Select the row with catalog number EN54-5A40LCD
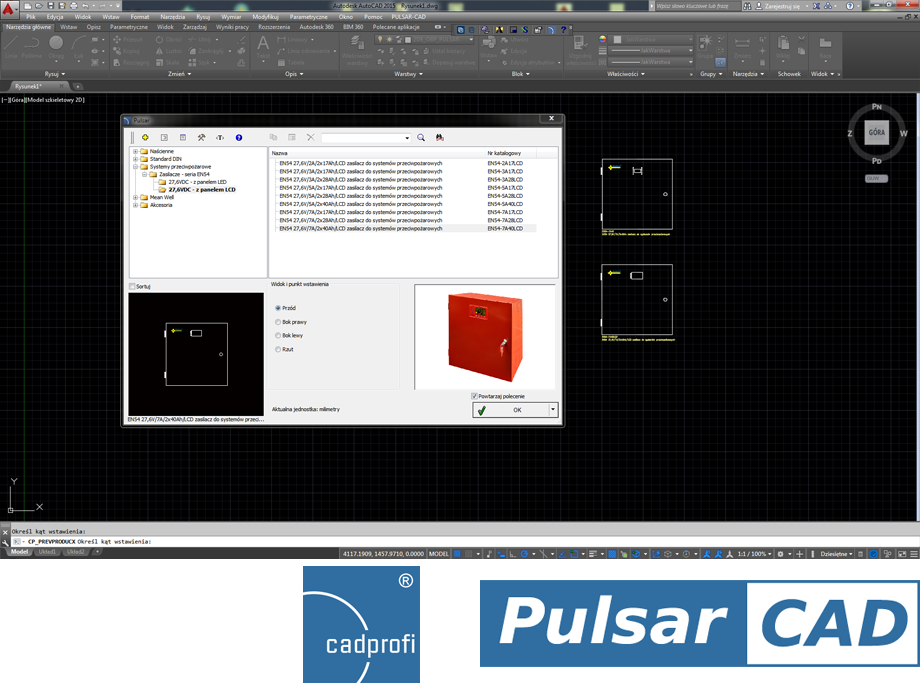 click(x=405, y=204)
